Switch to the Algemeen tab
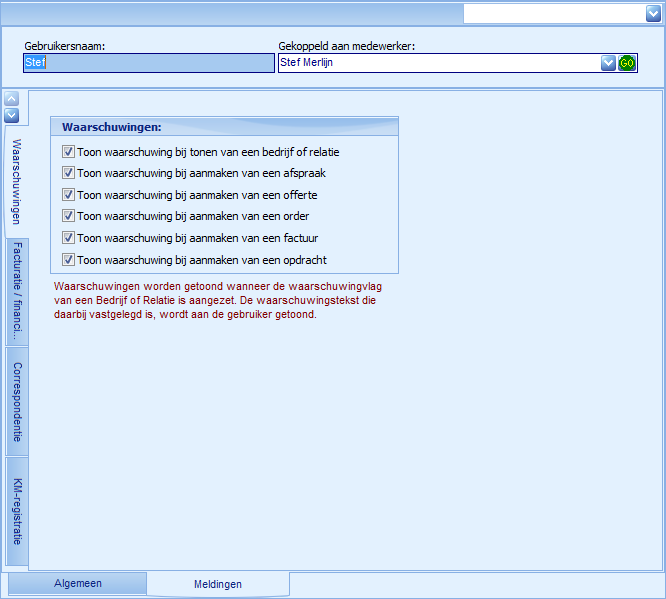Image resolution: width=666 pixels, height=599 pixels. (x=77, y=583)
